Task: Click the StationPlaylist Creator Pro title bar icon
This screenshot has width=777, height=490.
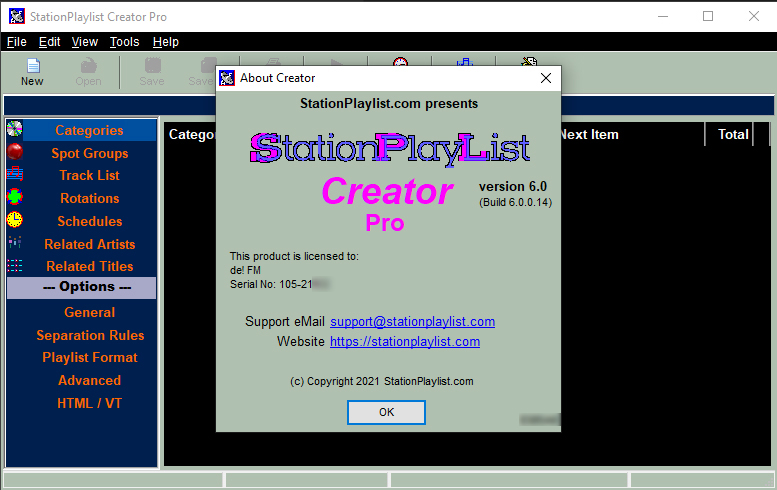Action: click(x=16, y=16)
